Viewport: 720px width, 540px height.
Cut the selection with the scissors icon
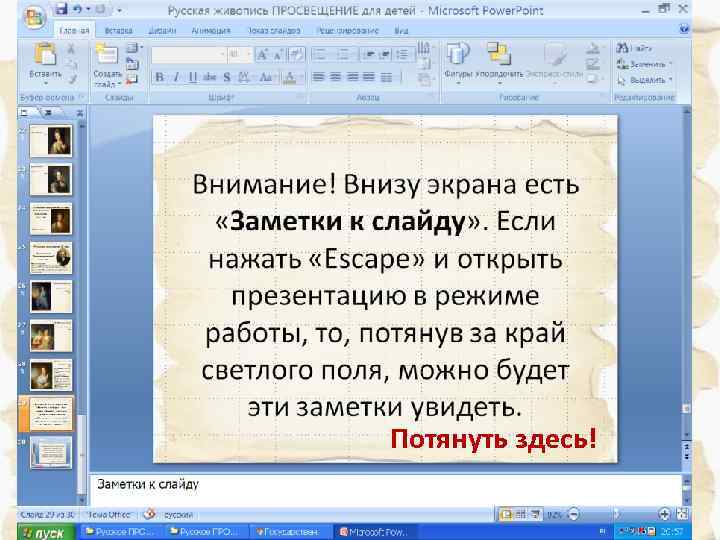coord(71,48)
